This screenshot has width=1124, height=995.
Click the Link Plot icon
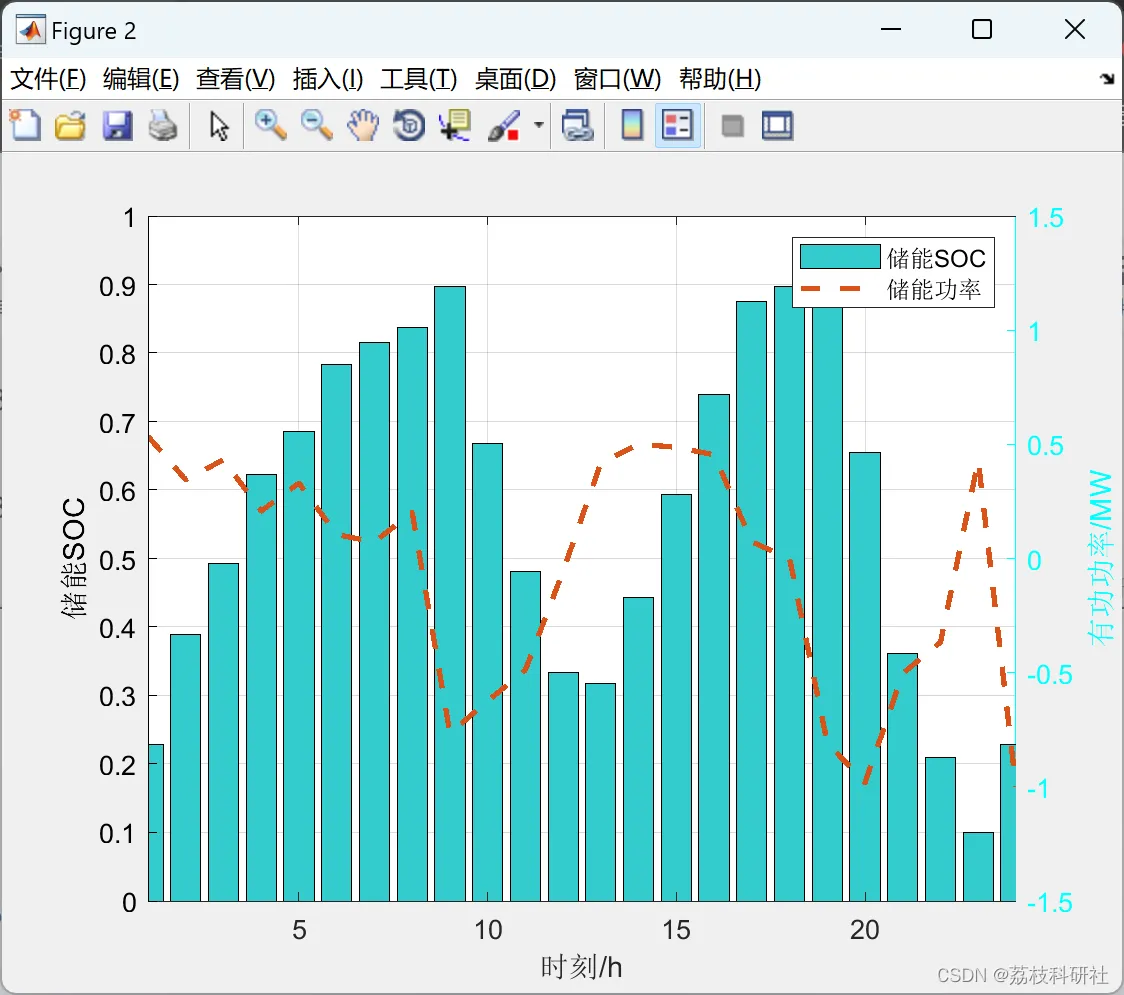click(x=577, y=125)
